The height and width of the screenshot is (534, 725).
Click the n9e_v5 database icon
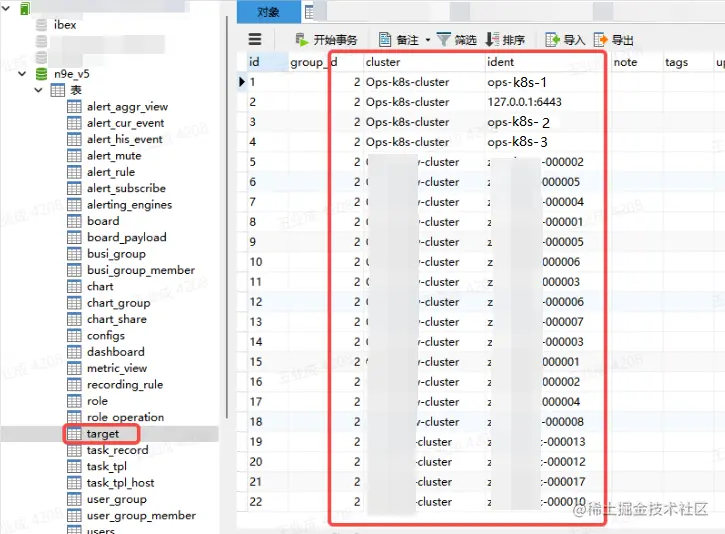pyautogui.click(x=42, y=74)
